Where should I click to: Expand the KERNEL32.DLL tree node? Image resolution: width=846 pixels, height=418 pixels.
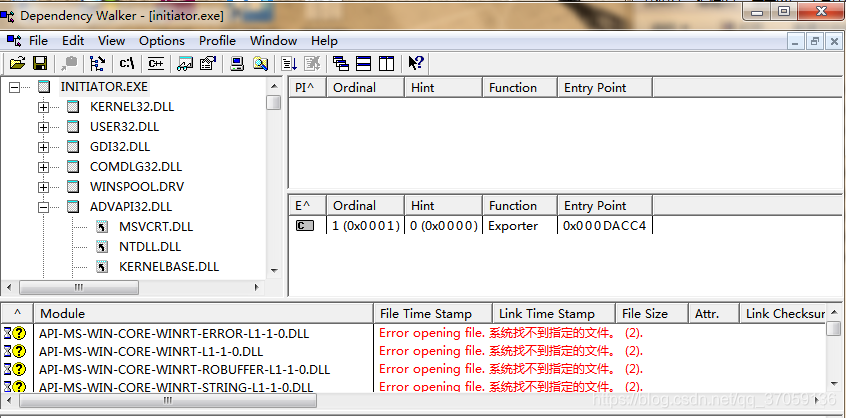pos(44,107)
